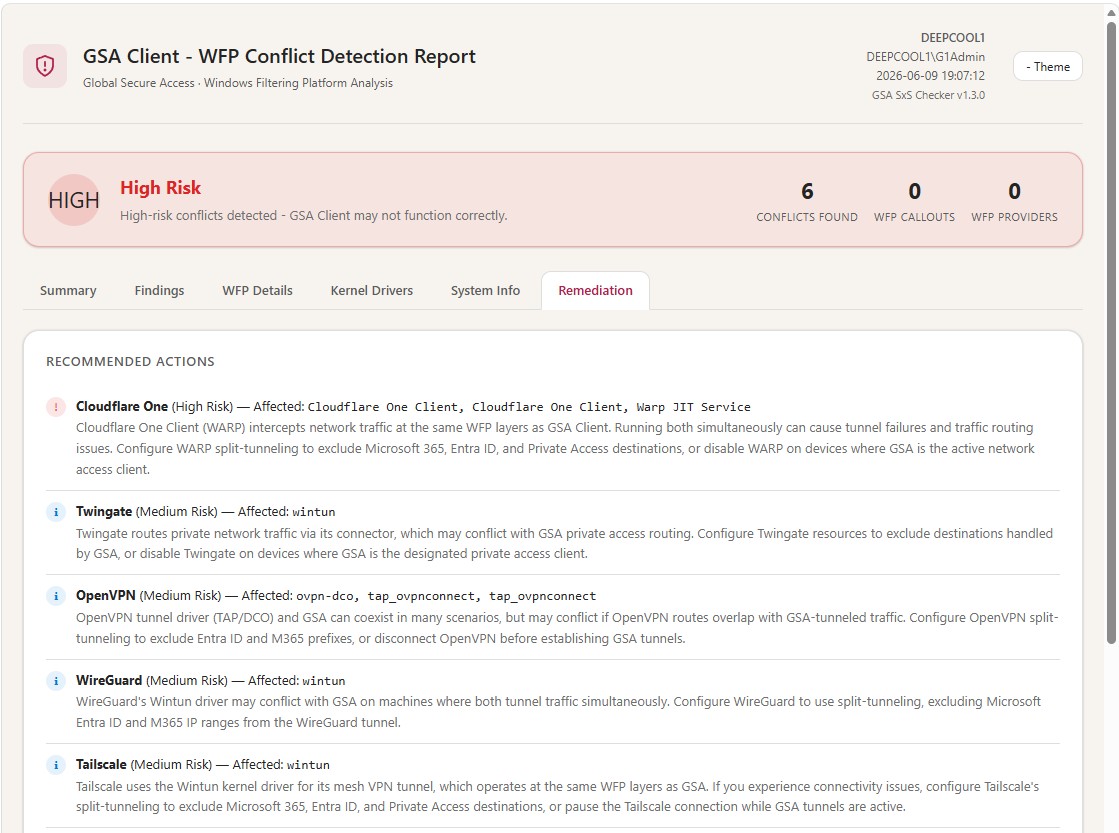Show the Kernel Drivers tab
1119x833 pixels.
372,291
